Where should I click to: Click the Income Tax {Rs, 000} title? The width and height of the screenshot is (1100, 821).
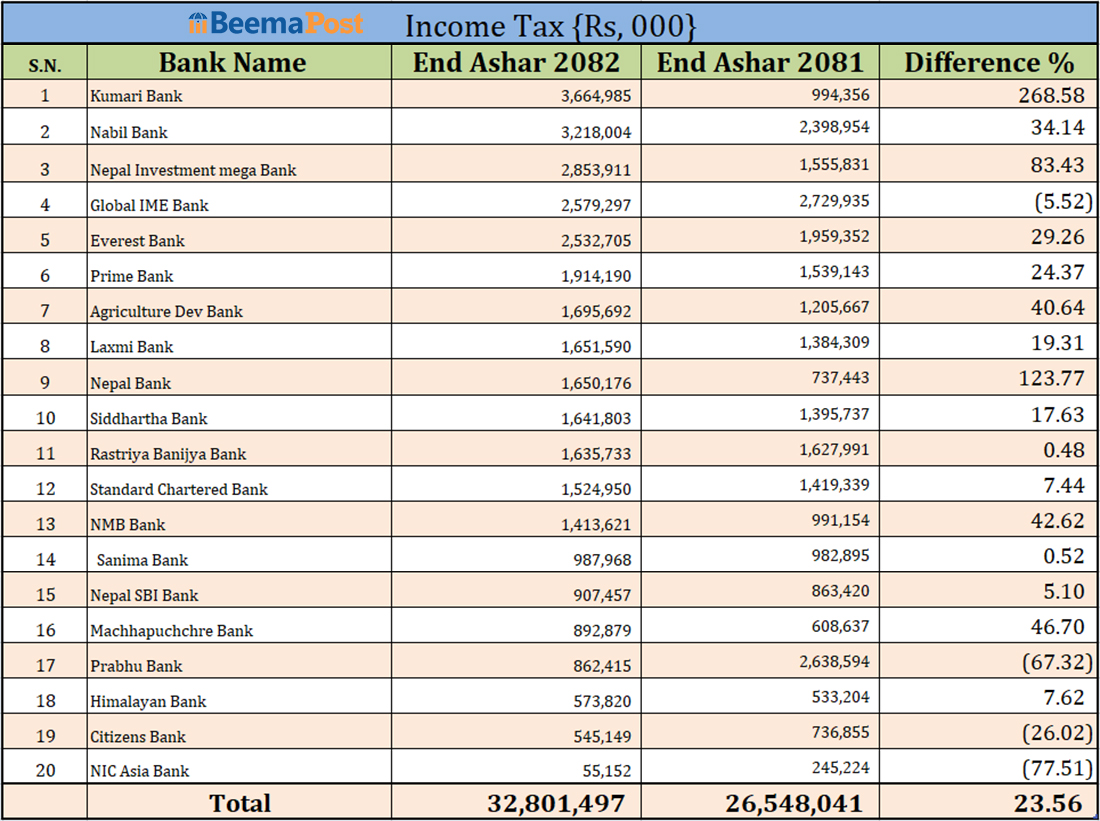[550, 24]
